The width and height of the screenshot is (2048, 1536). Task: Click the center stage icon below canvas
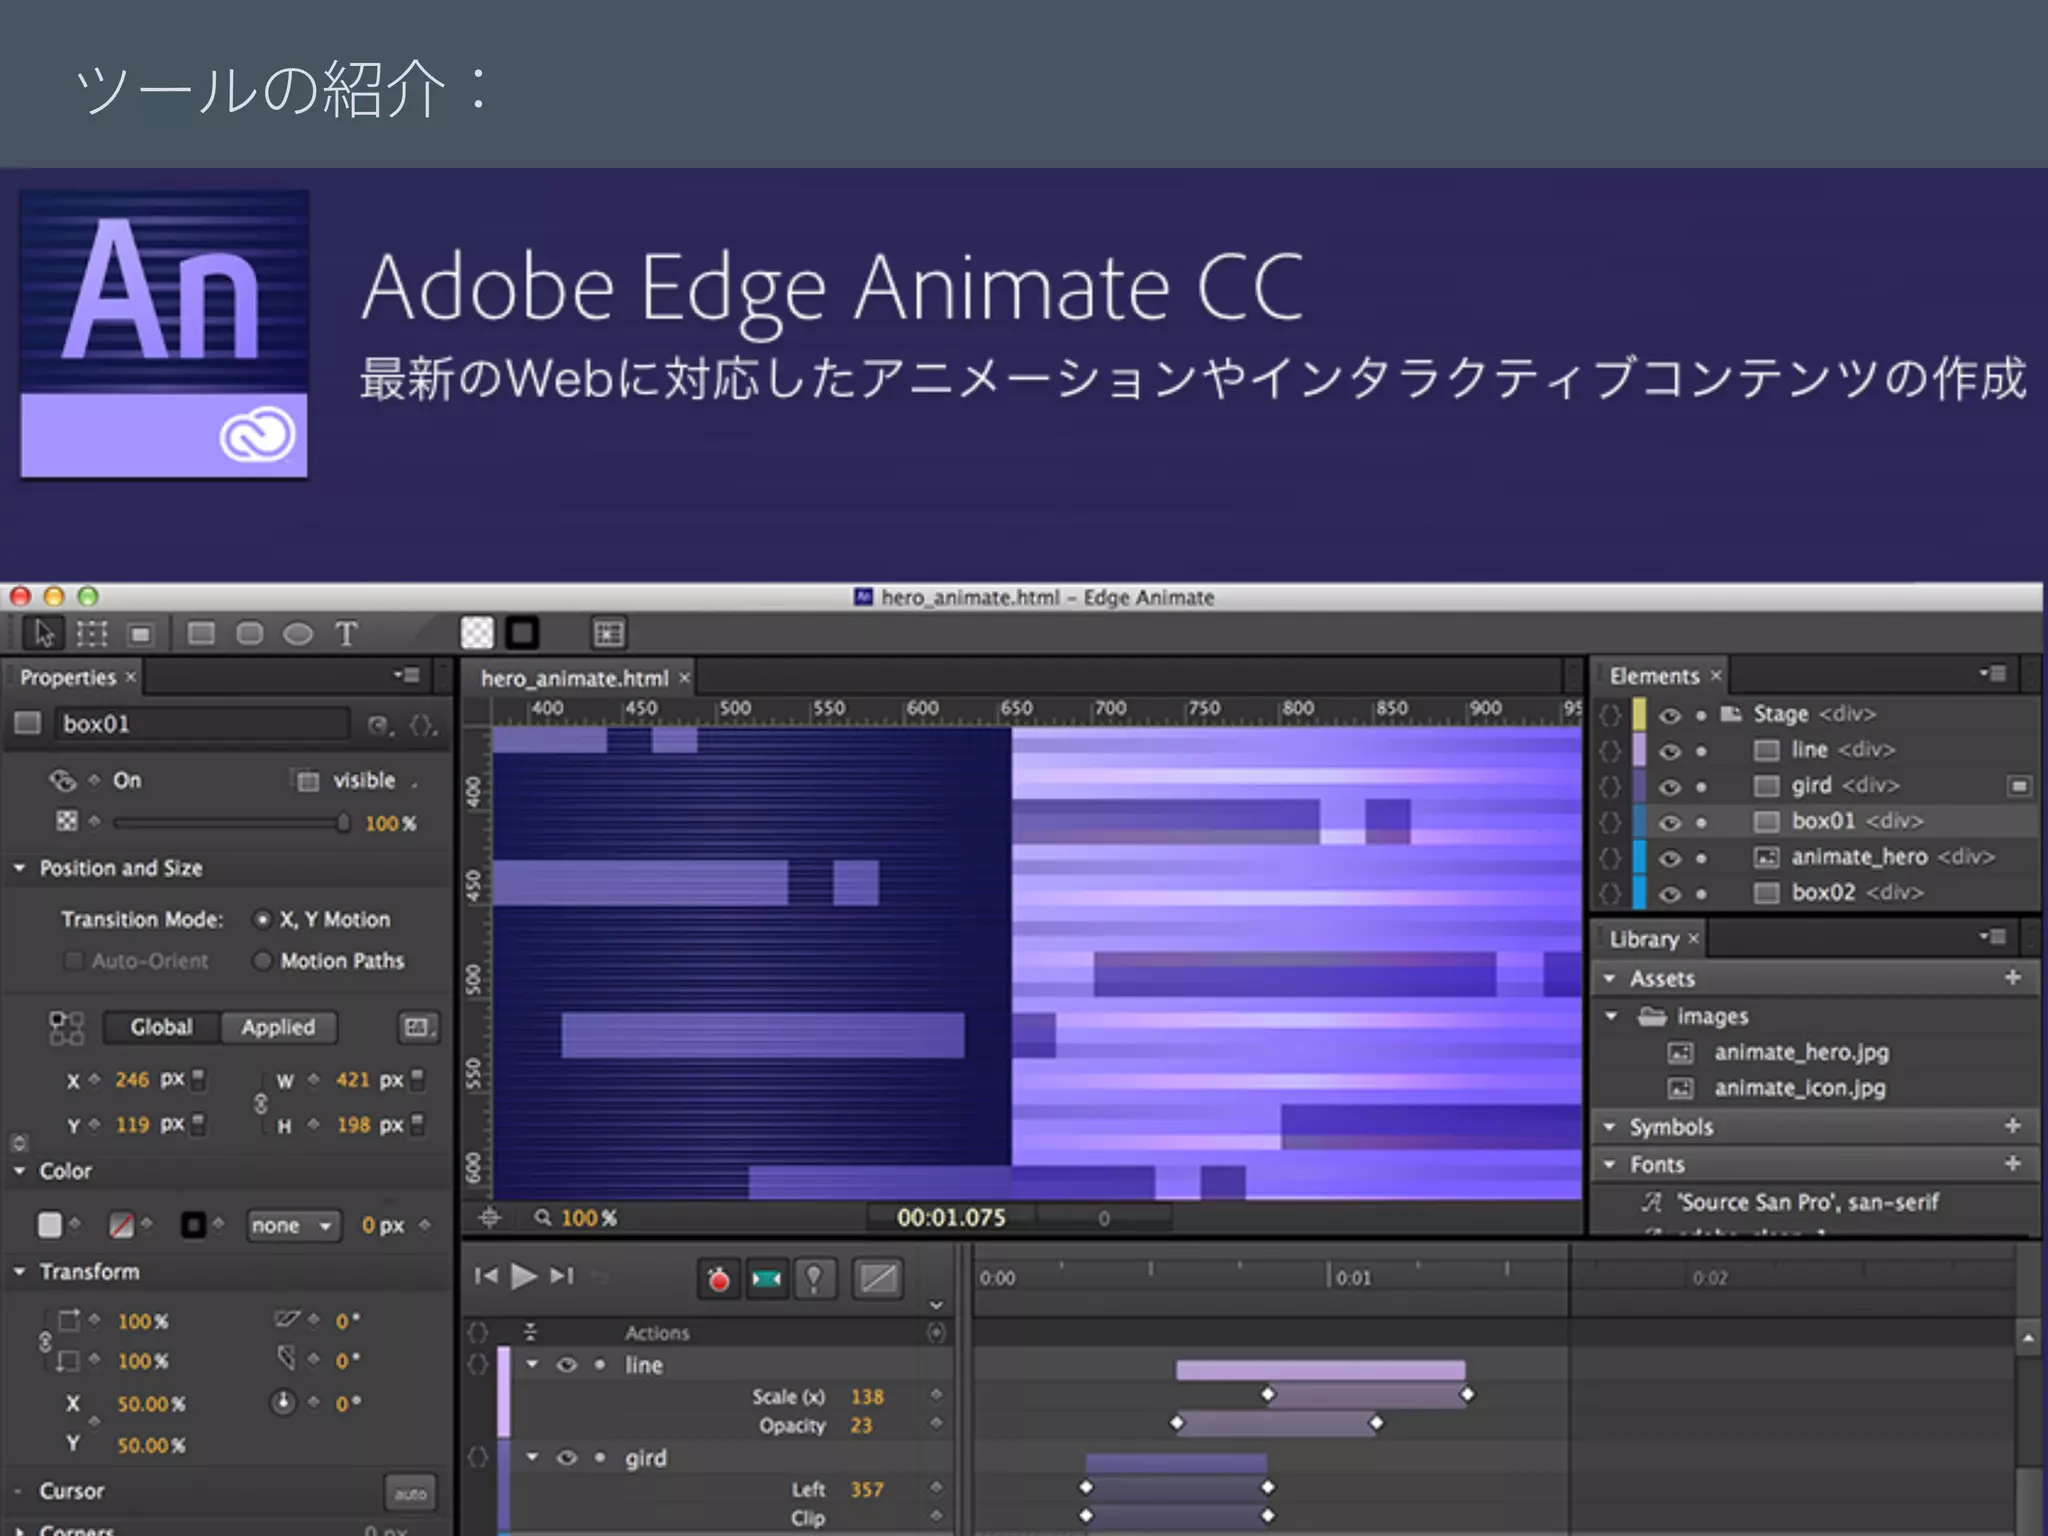click(489, 1217)
